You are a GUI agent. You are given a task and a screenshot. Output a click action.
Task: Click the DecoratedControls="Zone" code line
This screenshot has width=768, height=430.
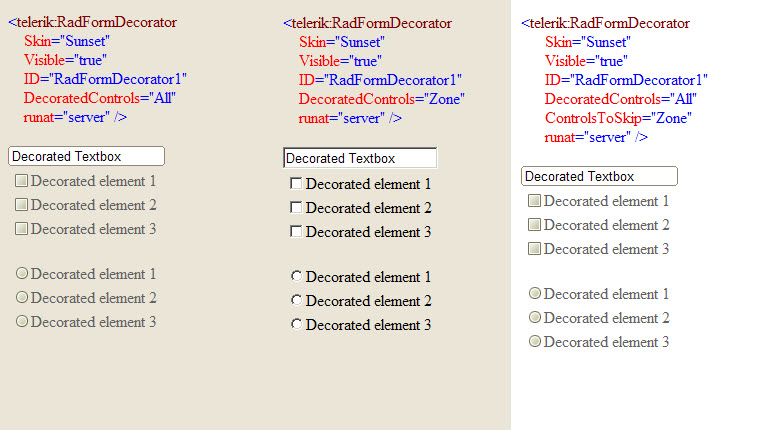point(382,99)
